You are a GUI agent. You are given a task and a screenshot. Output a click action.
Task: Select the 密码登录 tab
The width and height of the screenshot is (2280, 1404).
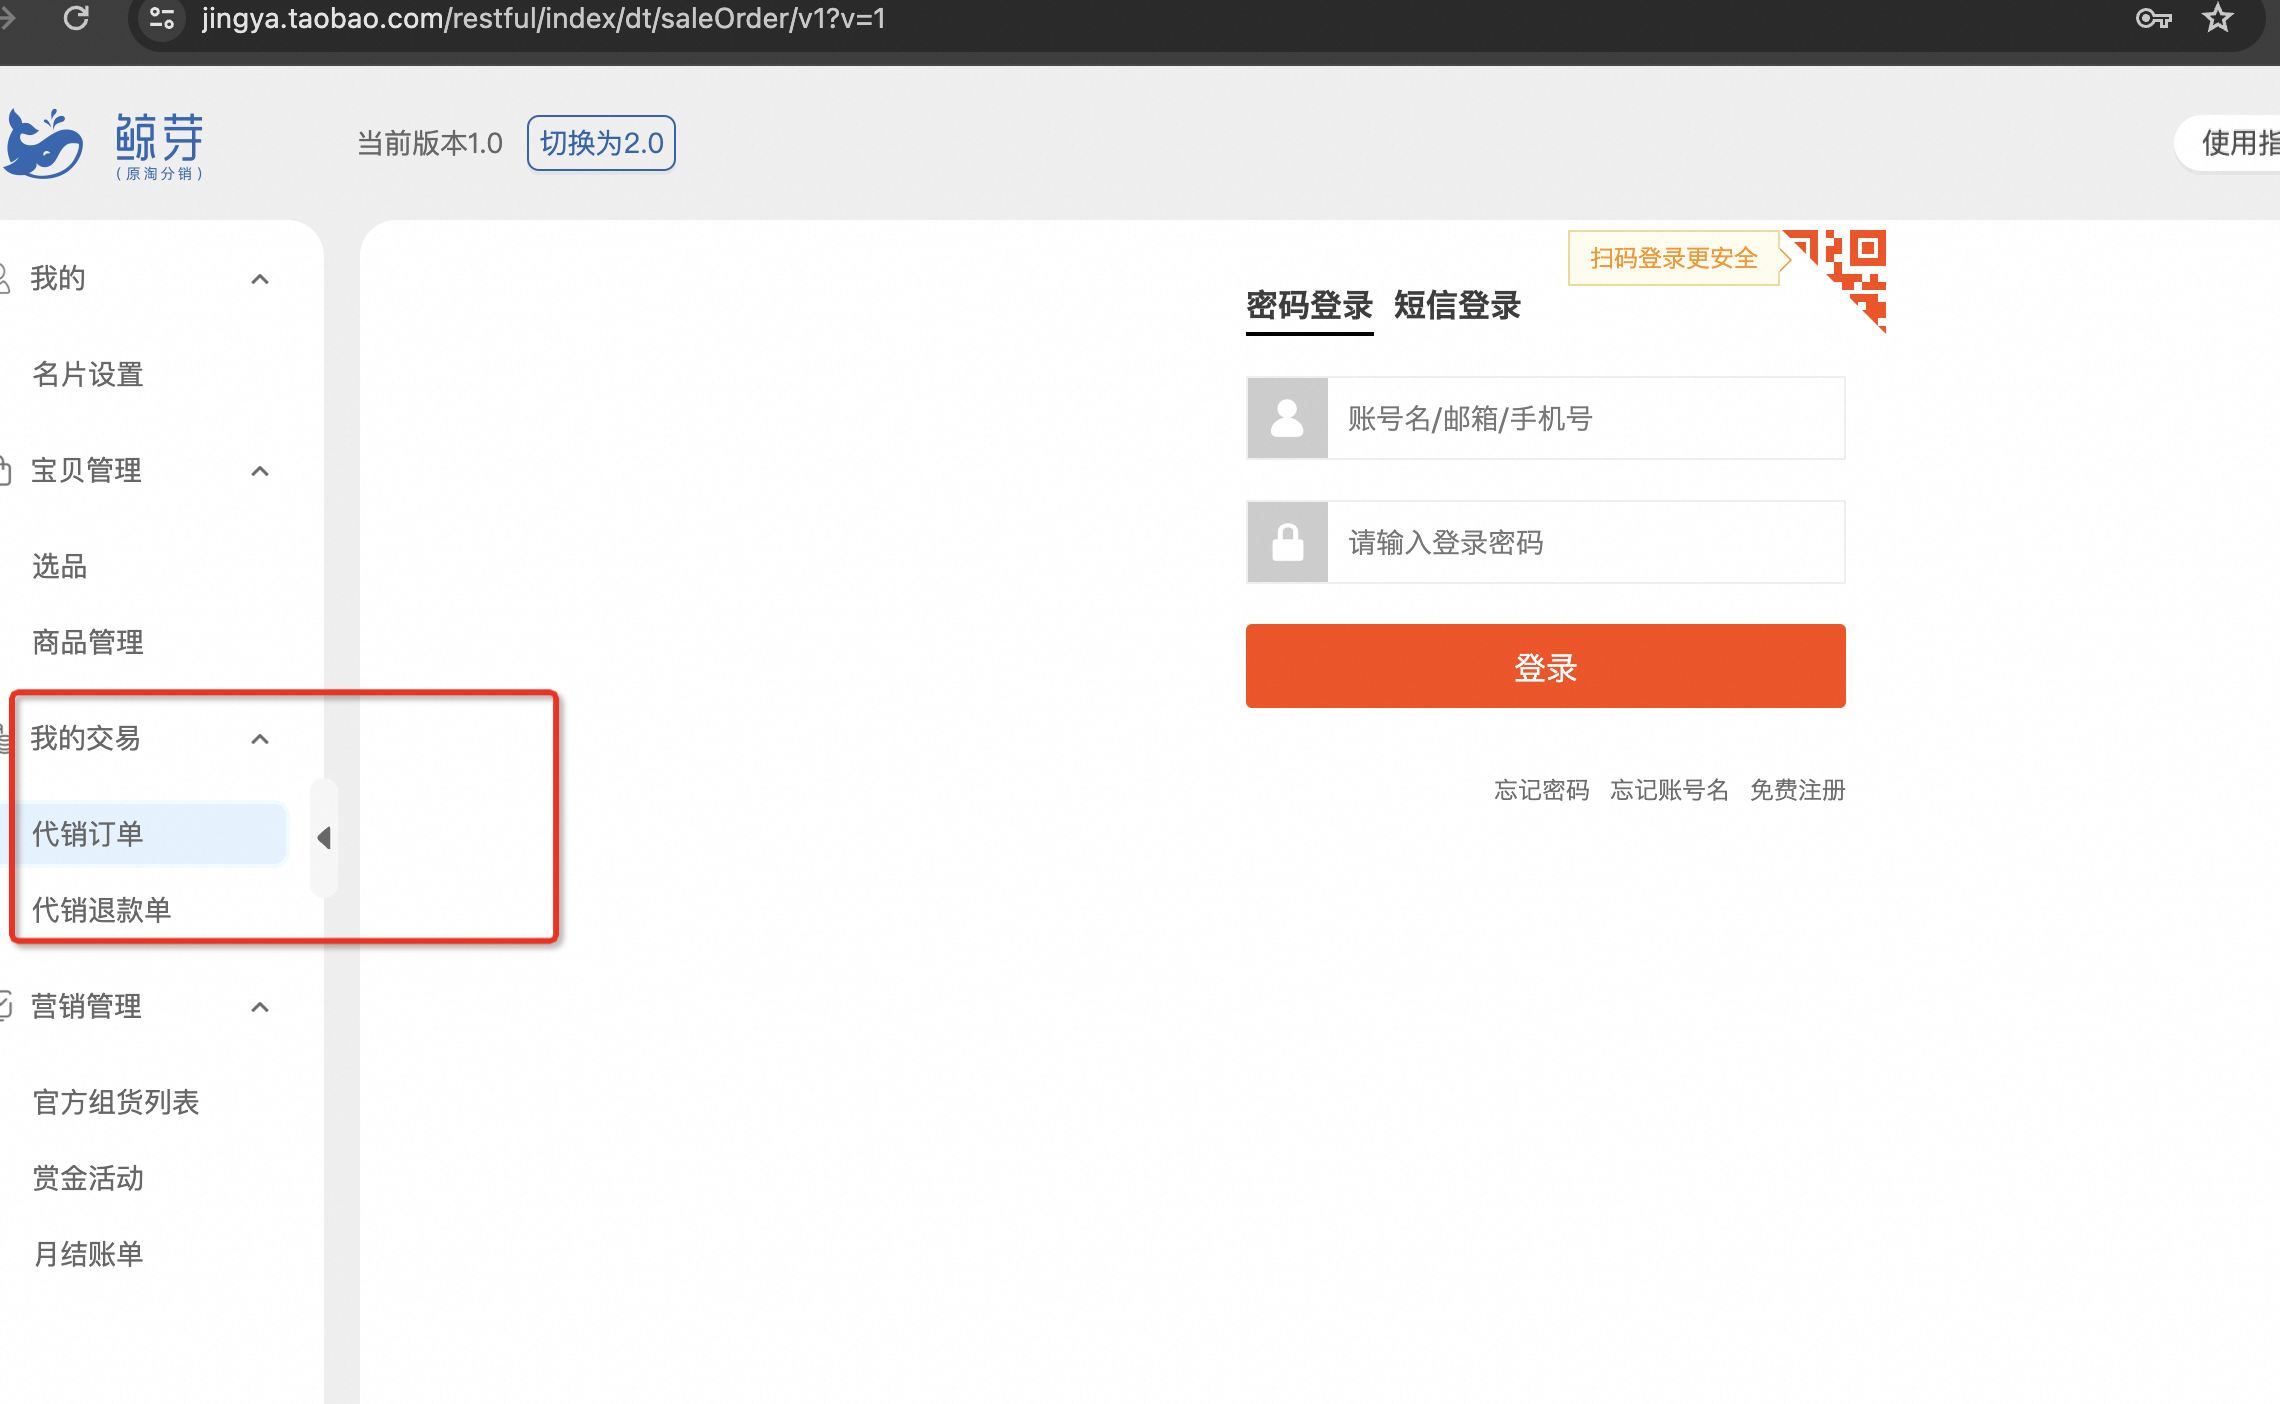tap(1309, 305)
